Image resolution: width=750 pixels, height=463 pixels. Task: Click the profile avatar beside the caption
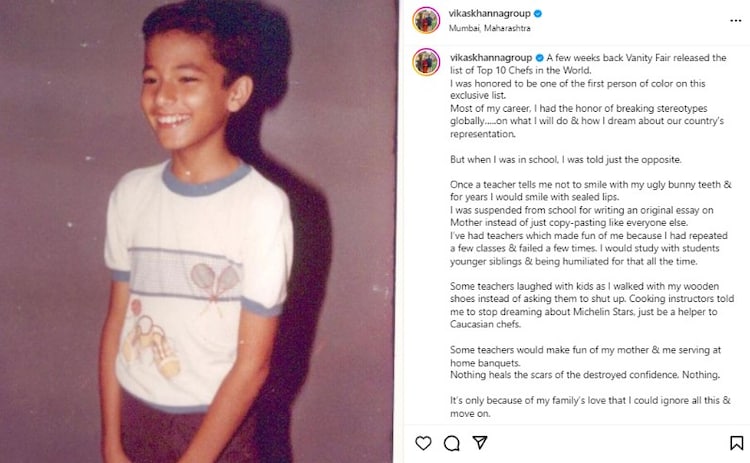(426, 62)
